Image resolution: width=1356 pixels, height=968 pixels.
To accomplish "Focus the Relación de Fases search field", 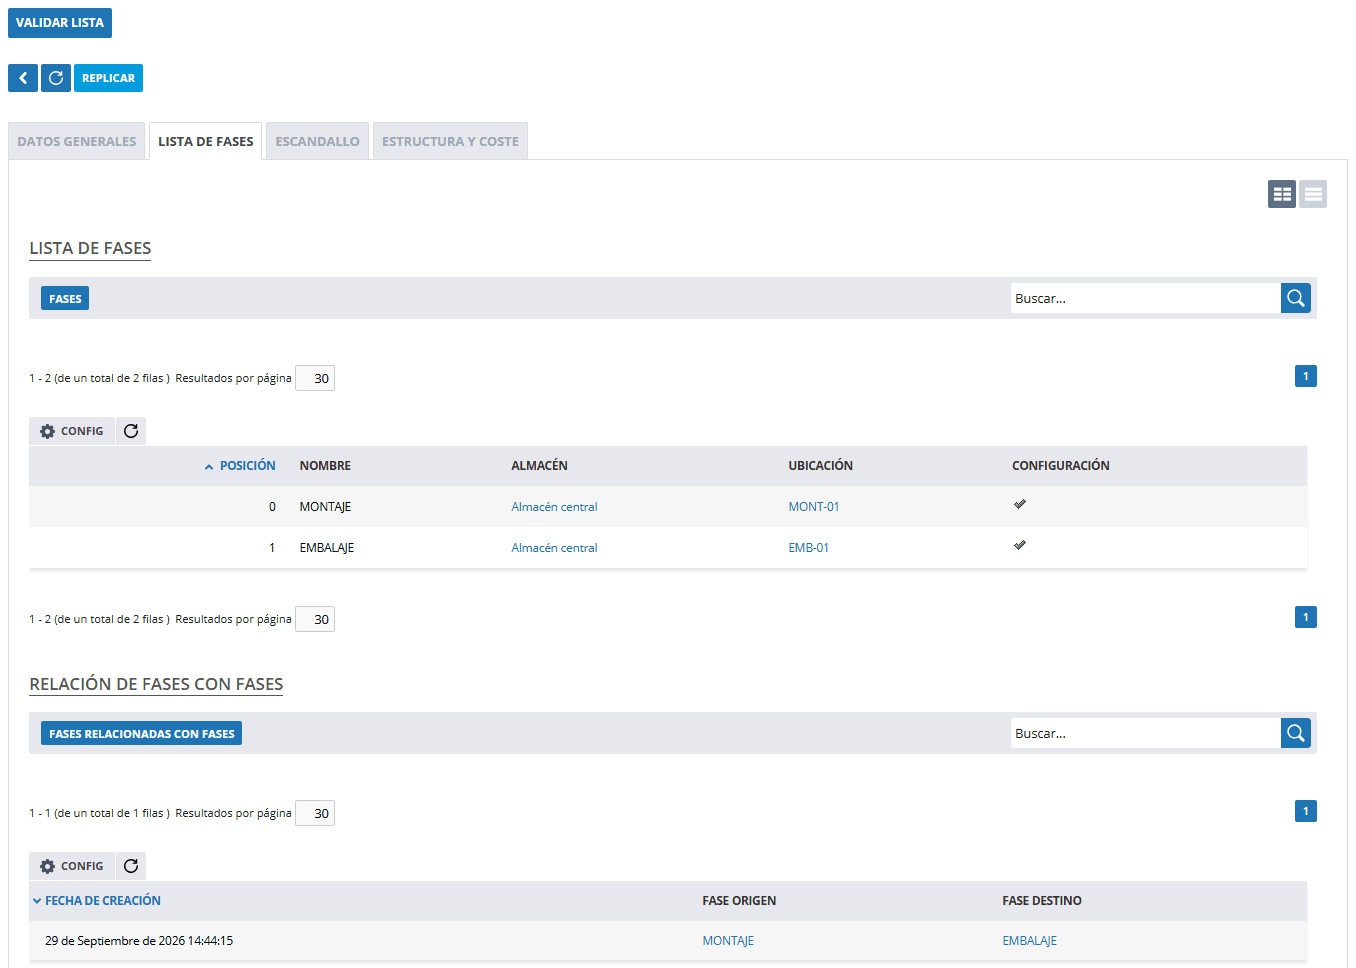I will click(x=1145, y=733).
